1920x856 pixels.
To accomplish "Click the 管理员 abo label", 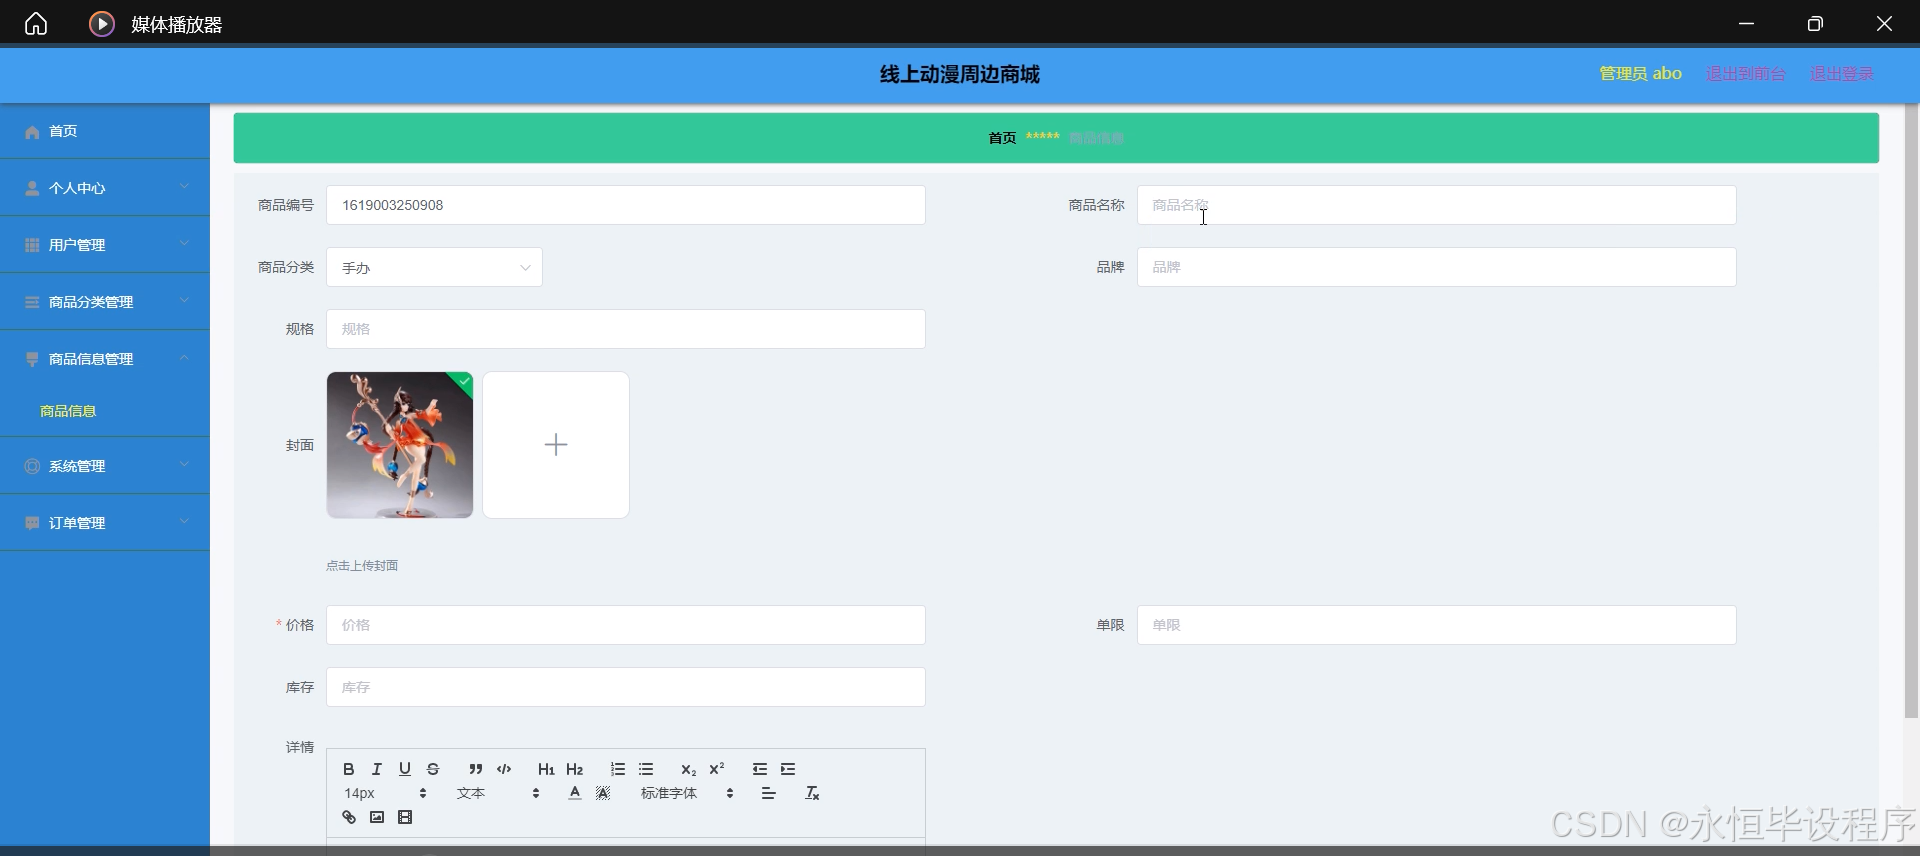I will [1640, 74].
